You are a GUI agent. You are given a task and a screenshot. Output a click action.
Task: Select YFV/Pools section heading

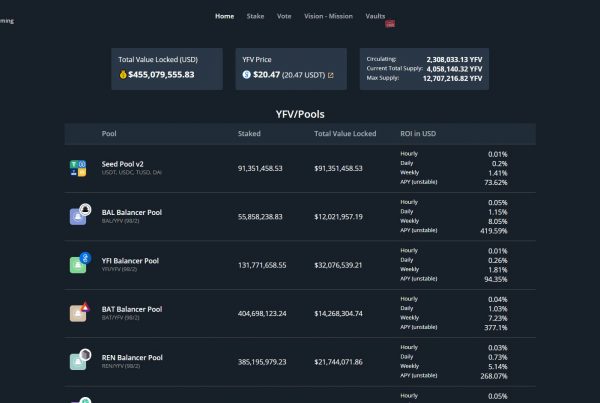pyautogui.click(x=300, y=114)
